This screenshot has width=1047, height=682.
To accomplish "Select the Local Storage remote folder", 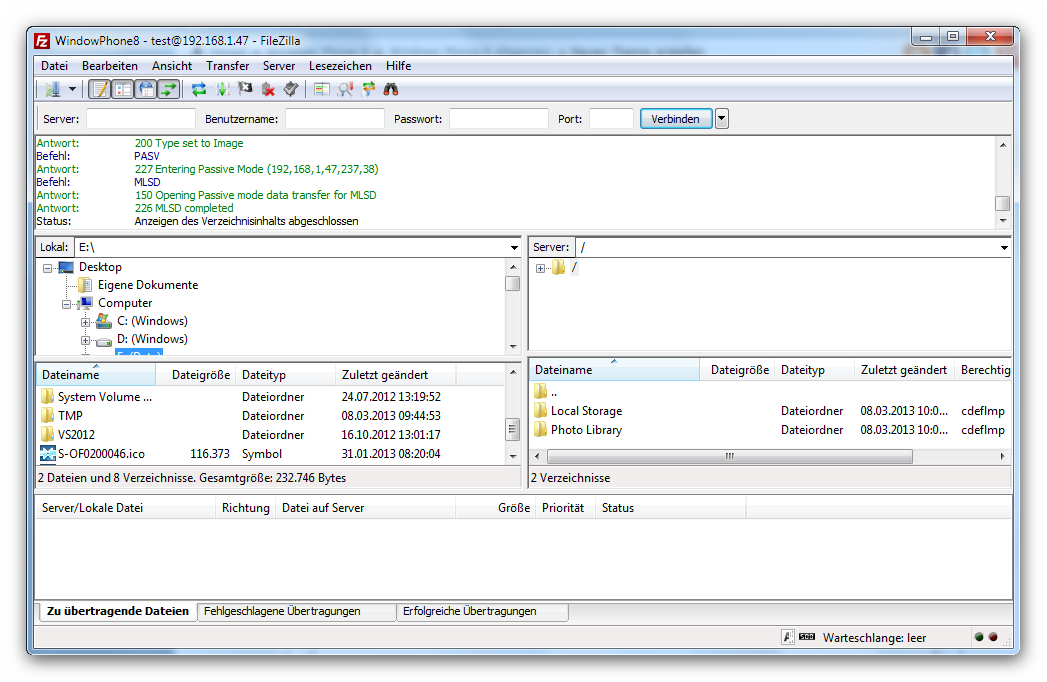I will [x=586, y=411].
